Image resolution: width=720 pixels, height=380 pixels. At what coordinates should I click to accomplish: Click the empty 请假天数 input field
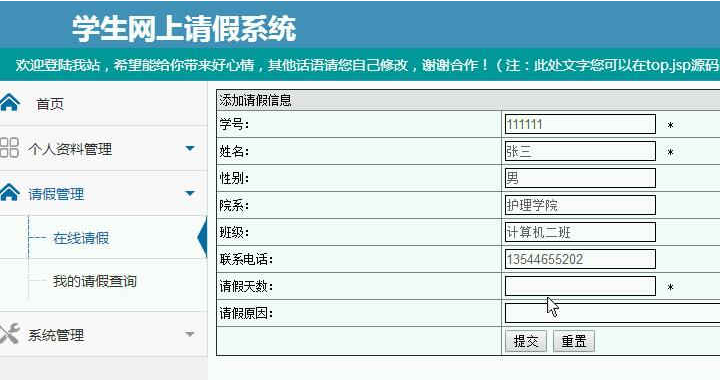580,286
